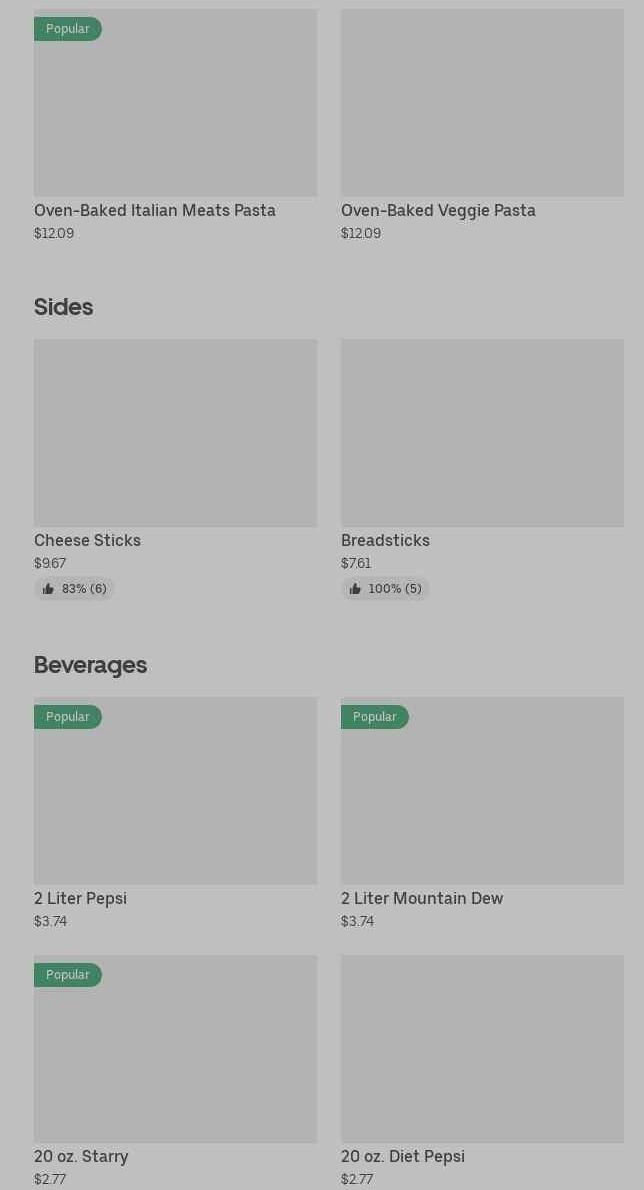
Task: Open the Oven-Baked Italian Meats Pasta title
Action: tap(155, 210)
